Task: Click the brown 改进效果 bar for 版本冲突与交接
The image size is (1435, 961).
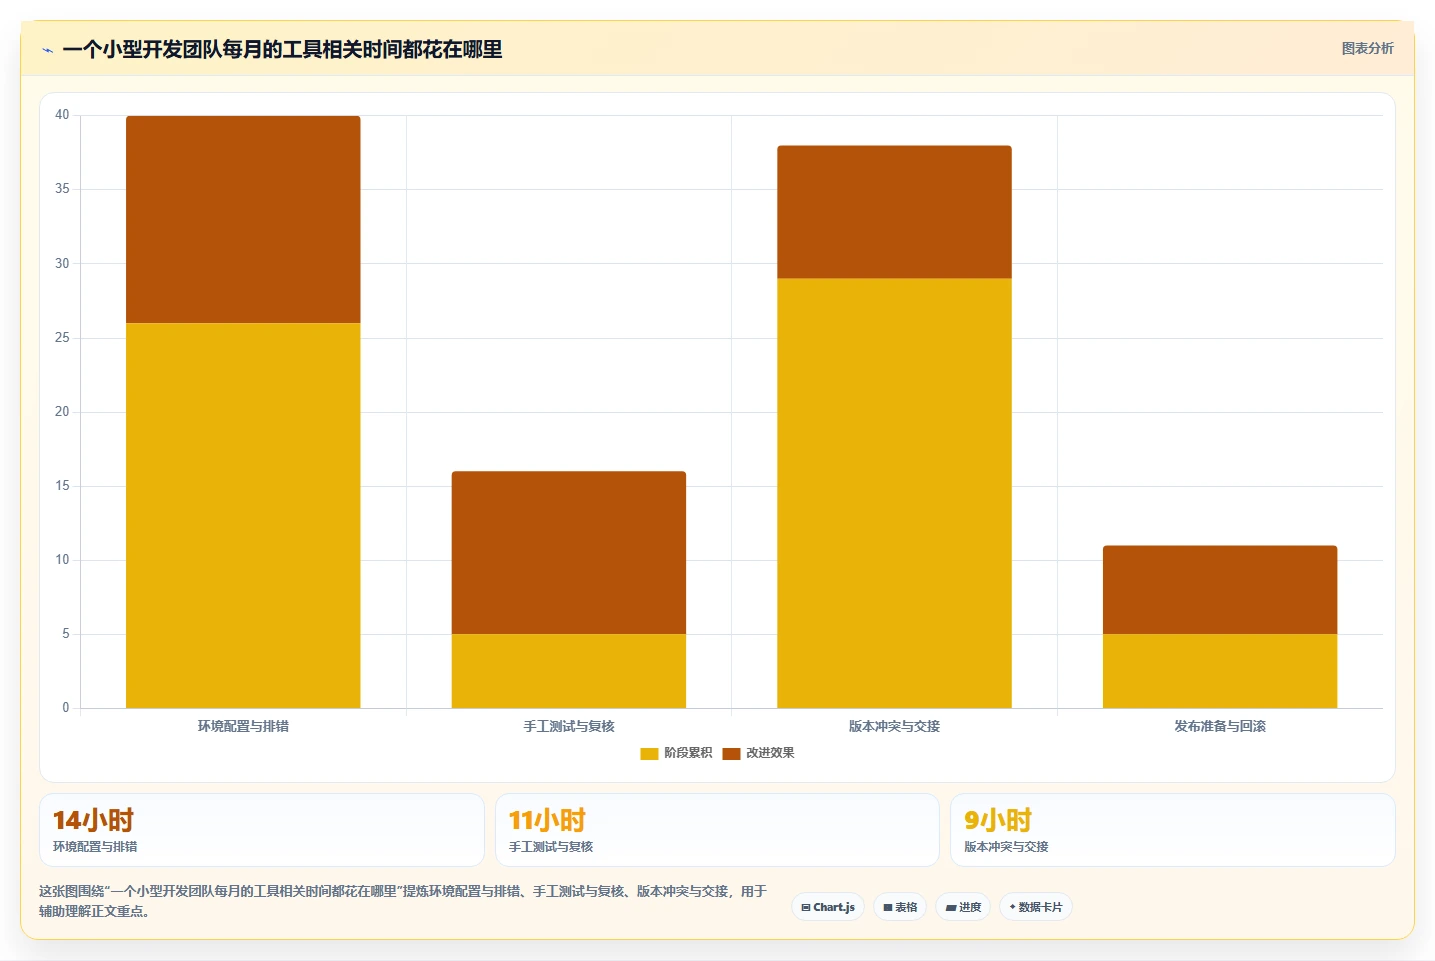Action: 894,212
